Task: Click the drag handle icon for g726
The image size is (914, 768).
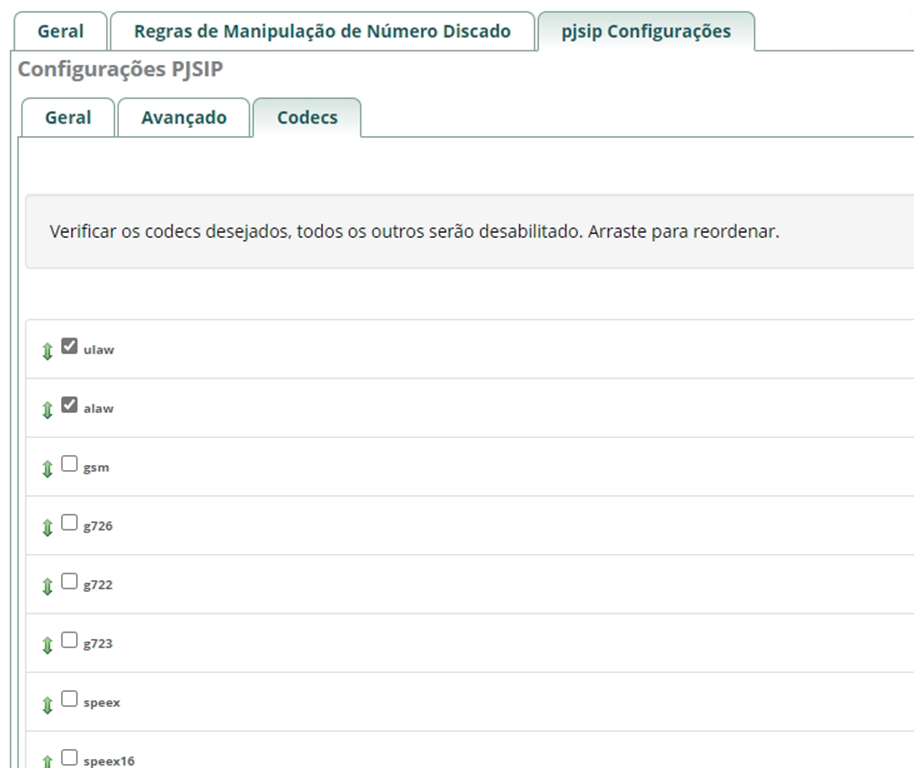Action: tap(47, 528)
